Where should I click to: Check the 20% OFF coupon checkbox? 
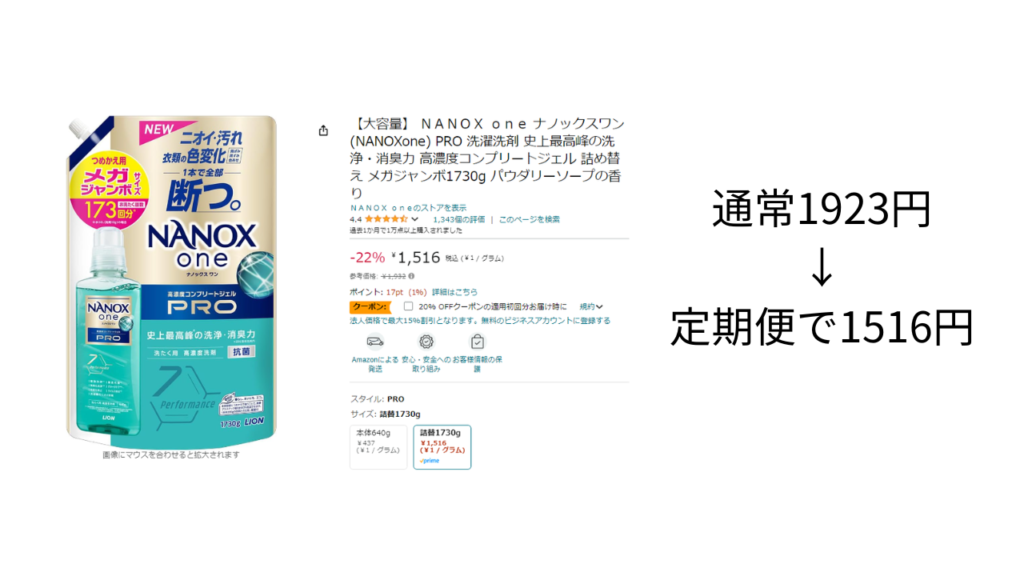[x=408, y=306]
